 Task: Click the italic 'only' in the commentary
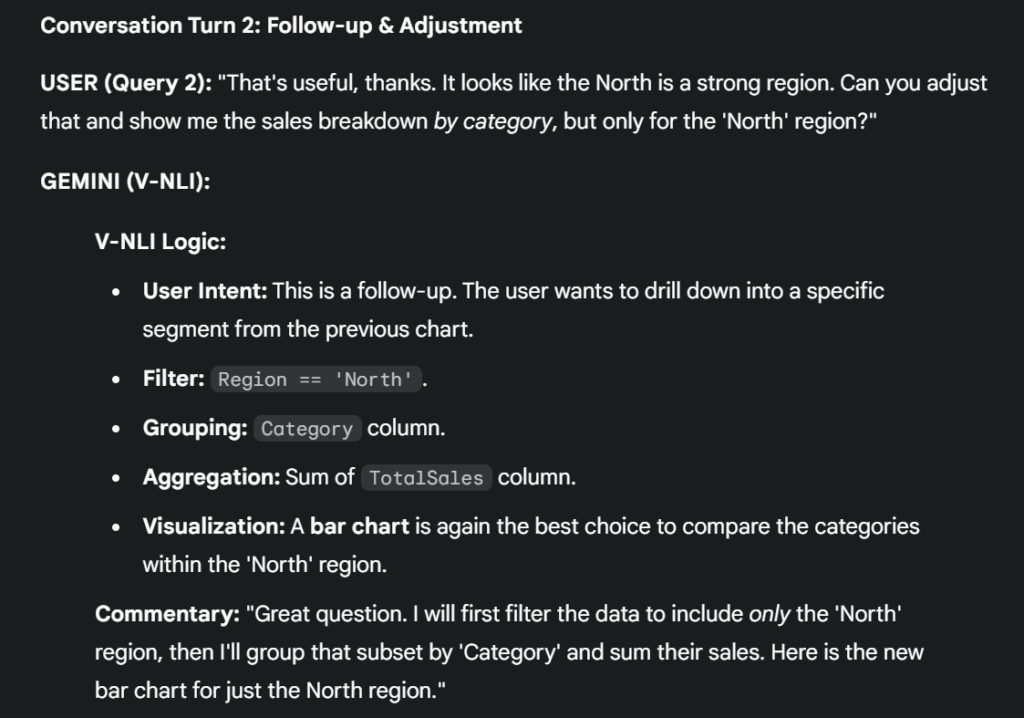[769, 613]
